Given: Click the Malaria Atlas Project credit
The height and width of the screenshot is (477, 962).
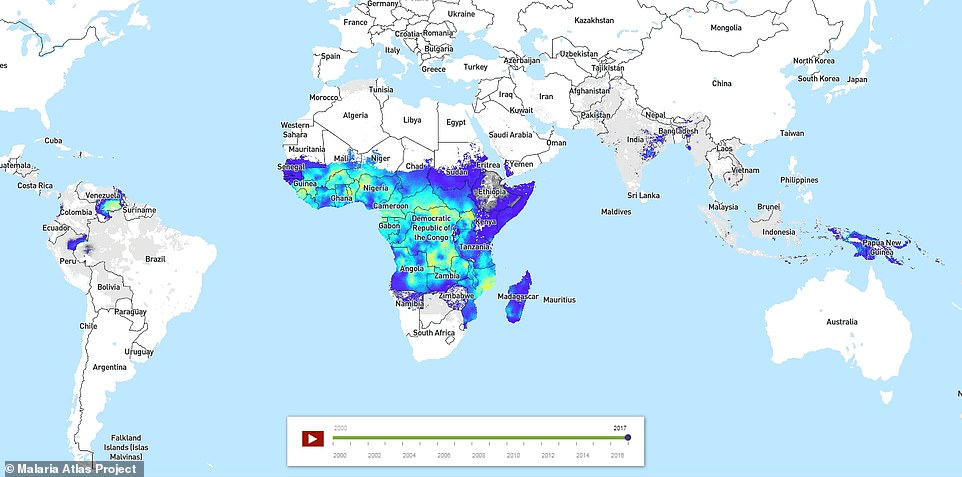Looking at the screenshot, I should (x=71, y=468).
